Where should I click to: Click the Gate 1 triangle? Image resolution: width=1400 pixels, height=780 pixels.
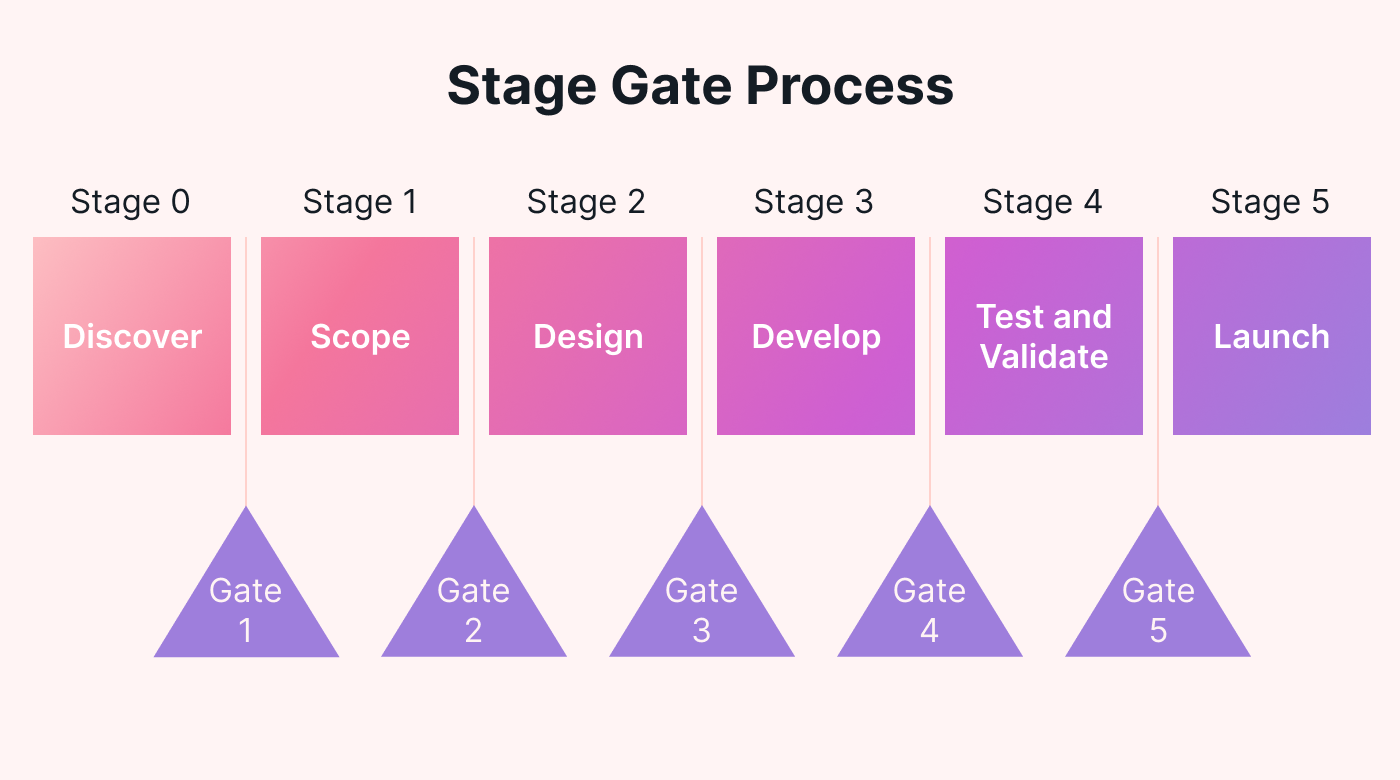246,607
